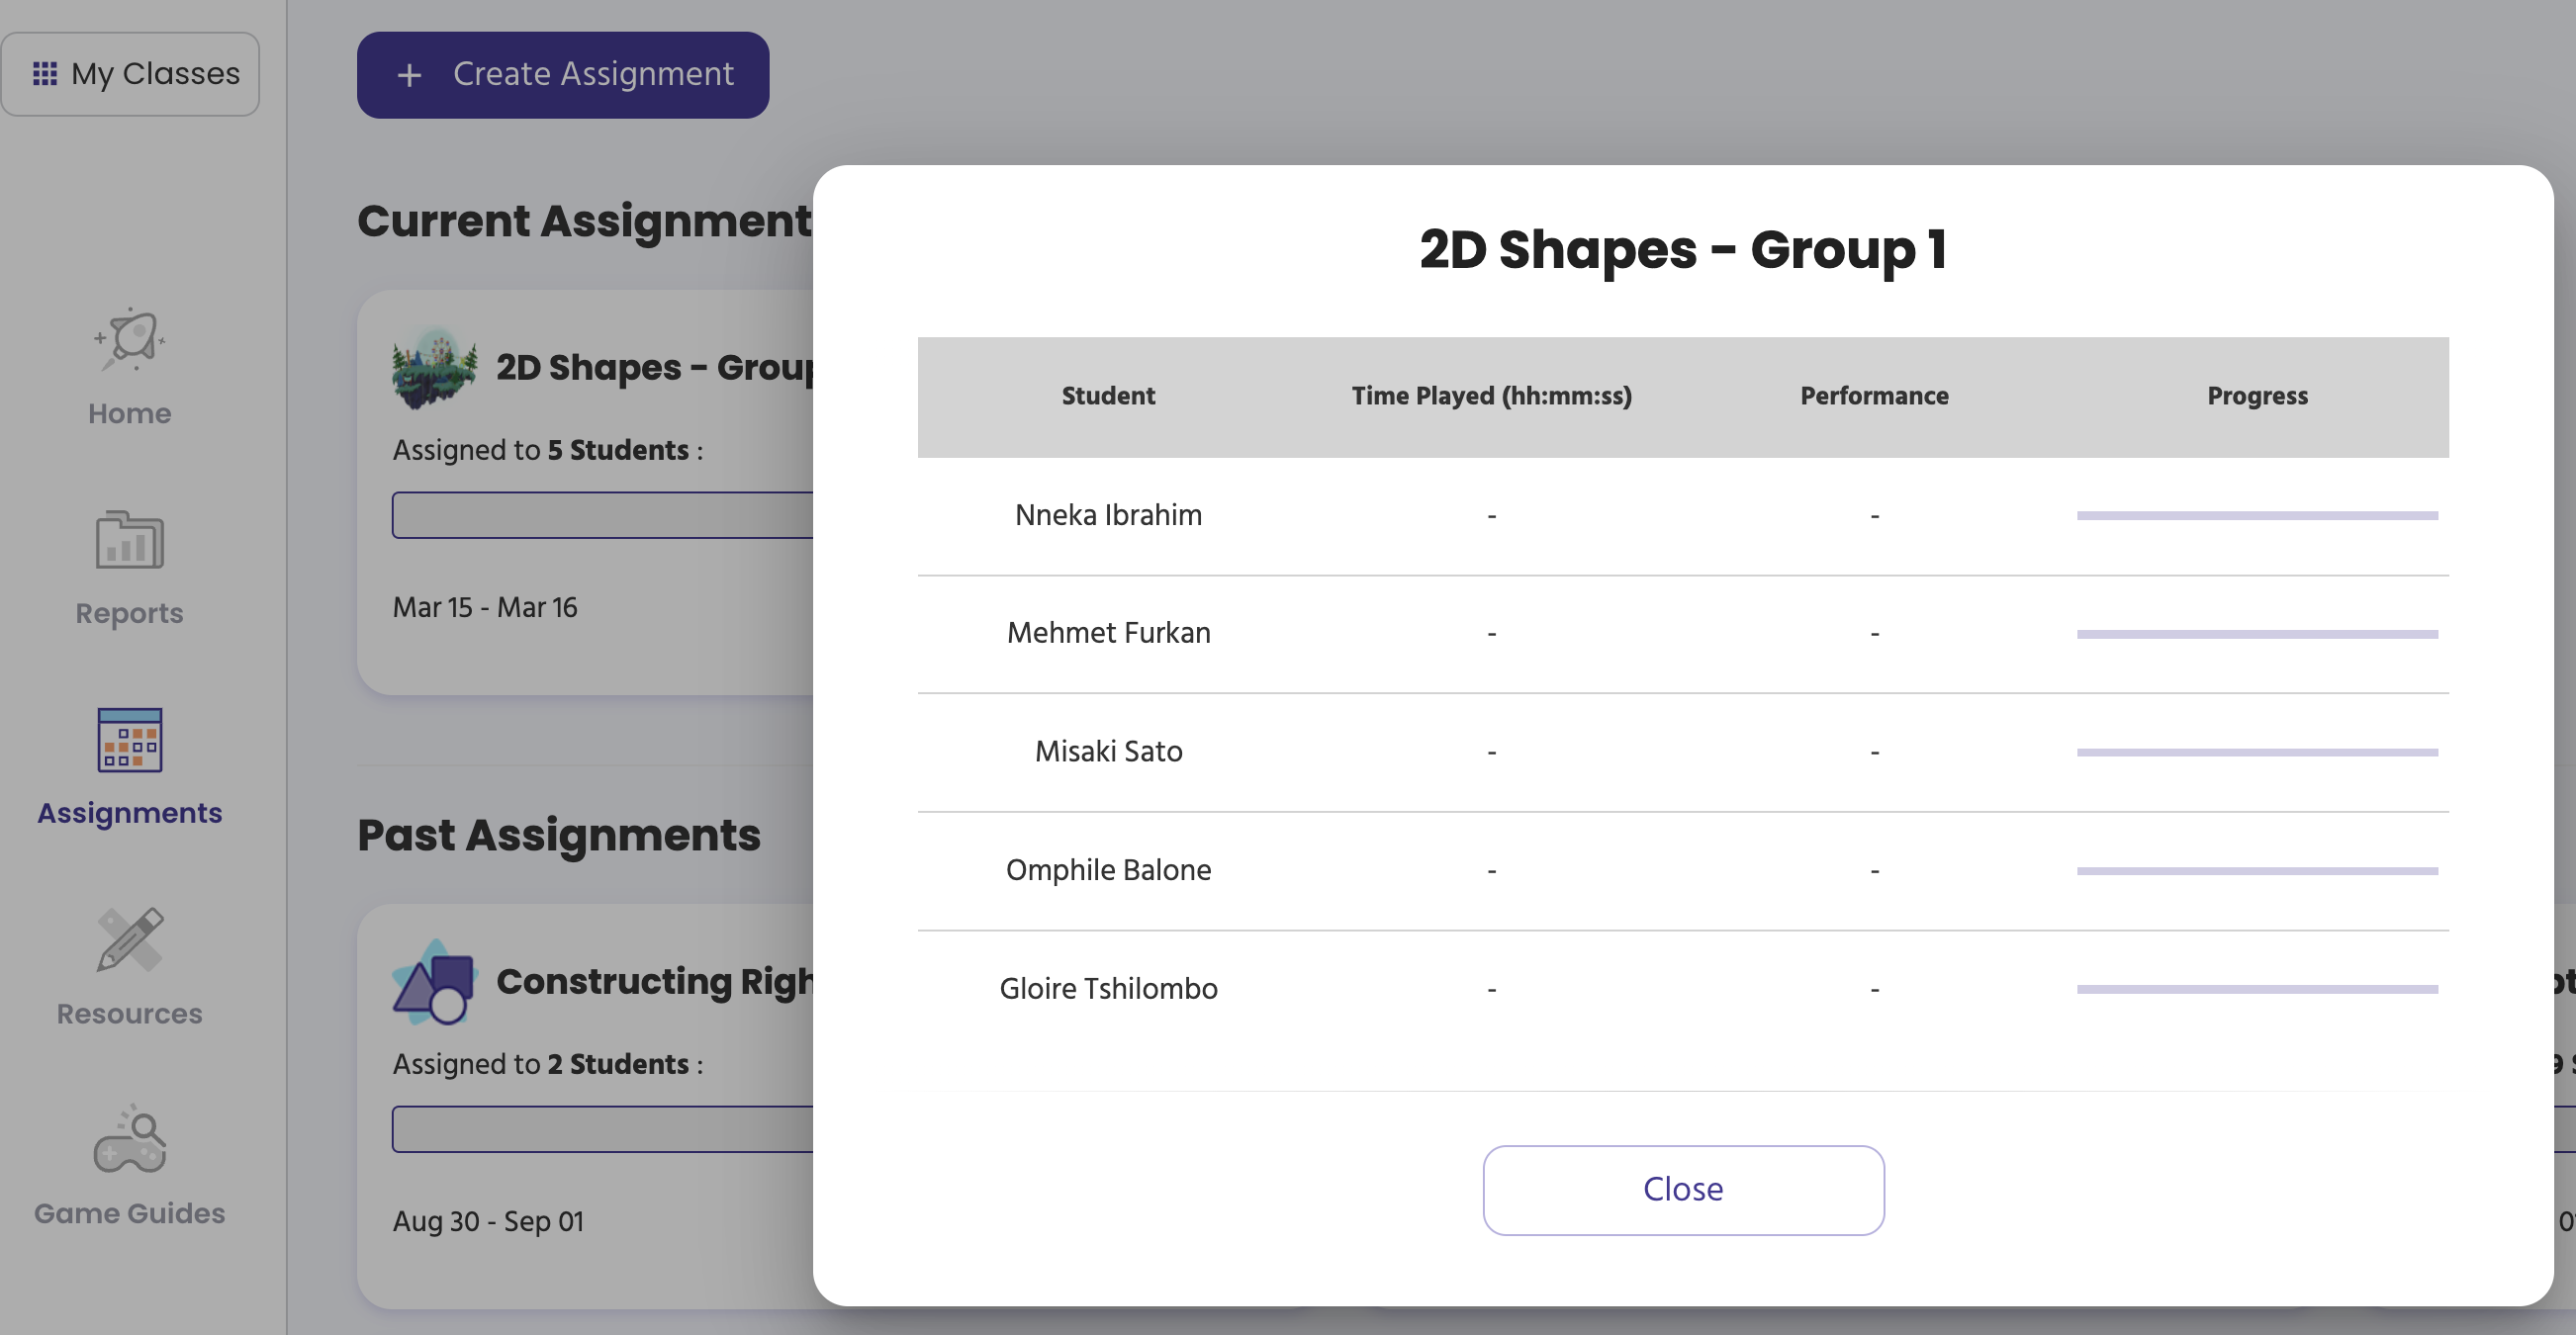
Task: Open the Reports folder chart icon
Action: tap(130, 541)
